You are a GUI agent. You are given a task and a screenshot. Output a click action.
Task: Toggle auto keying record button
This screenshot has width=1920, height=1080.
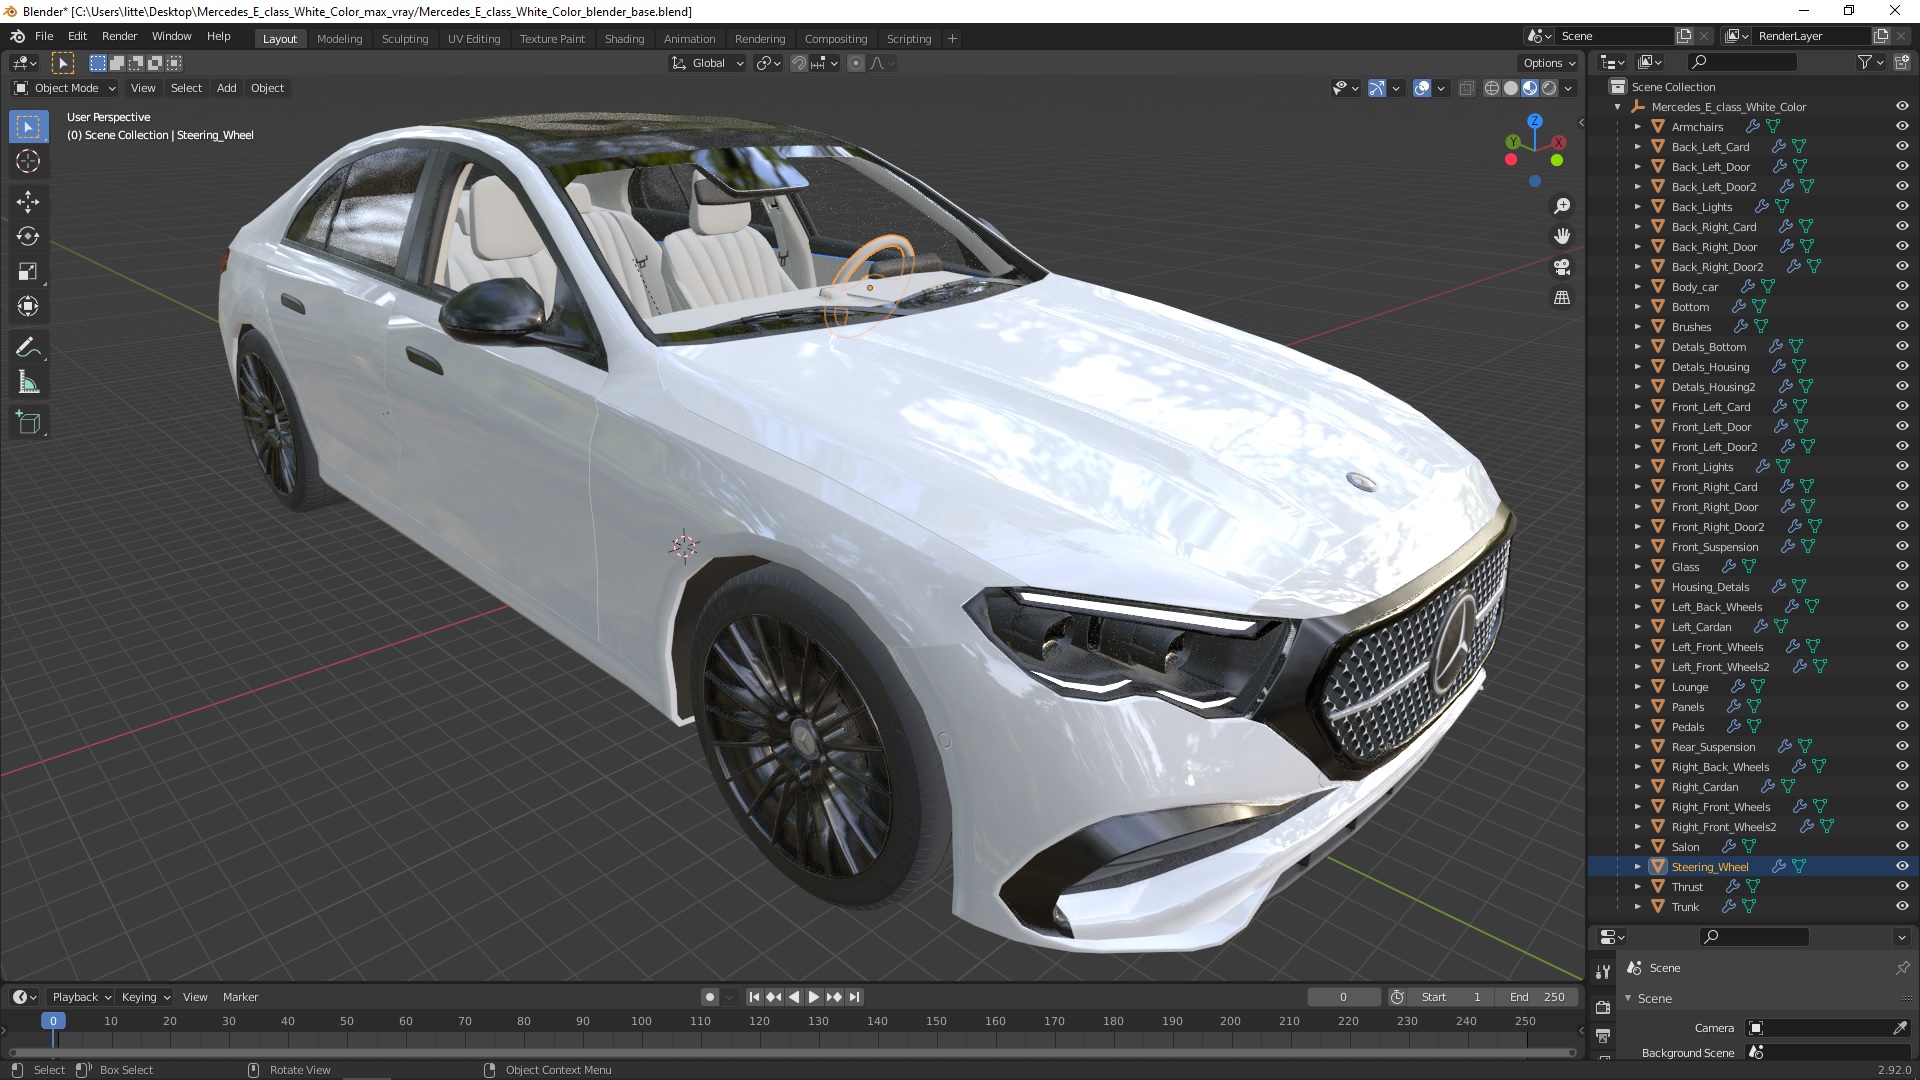coord(710,997)
